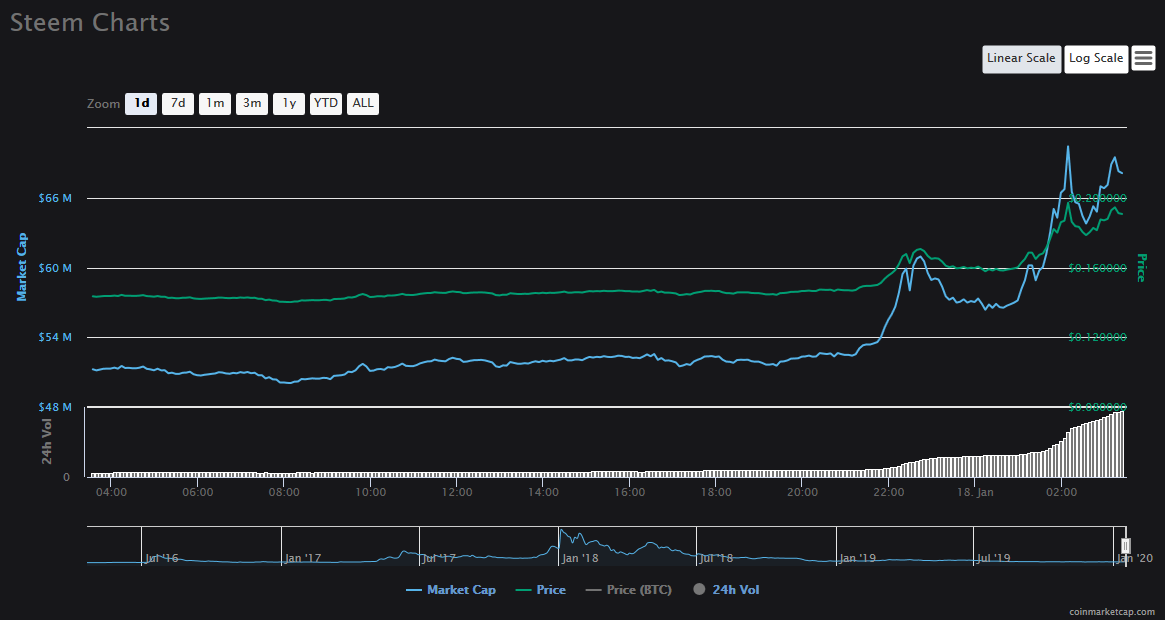Viewport: 1165px width, 620px height.
Task: Select the 1y zoom range
Action: 289,103
